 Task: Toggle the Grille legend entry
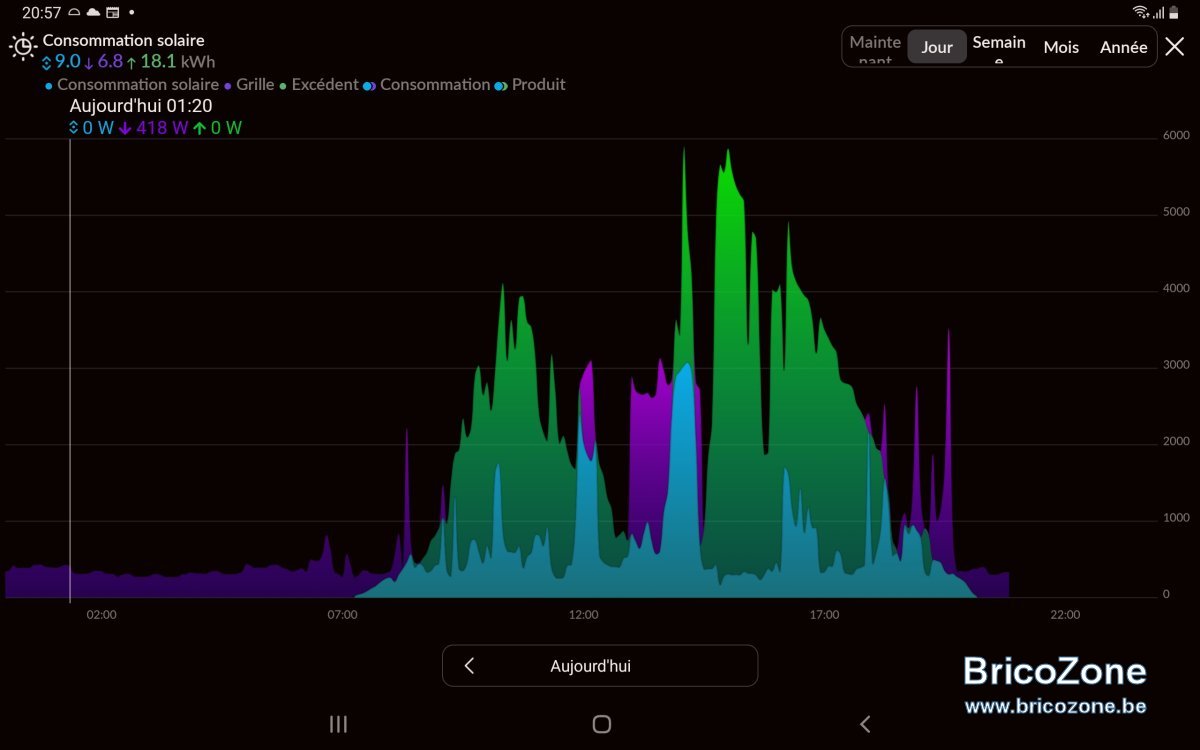[249, 85]
